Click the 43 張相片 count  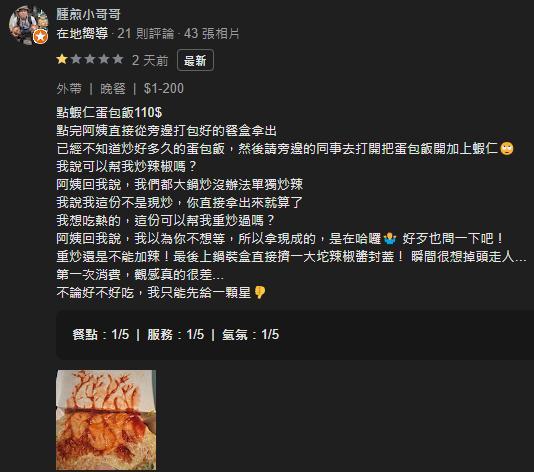coord(211,33)
